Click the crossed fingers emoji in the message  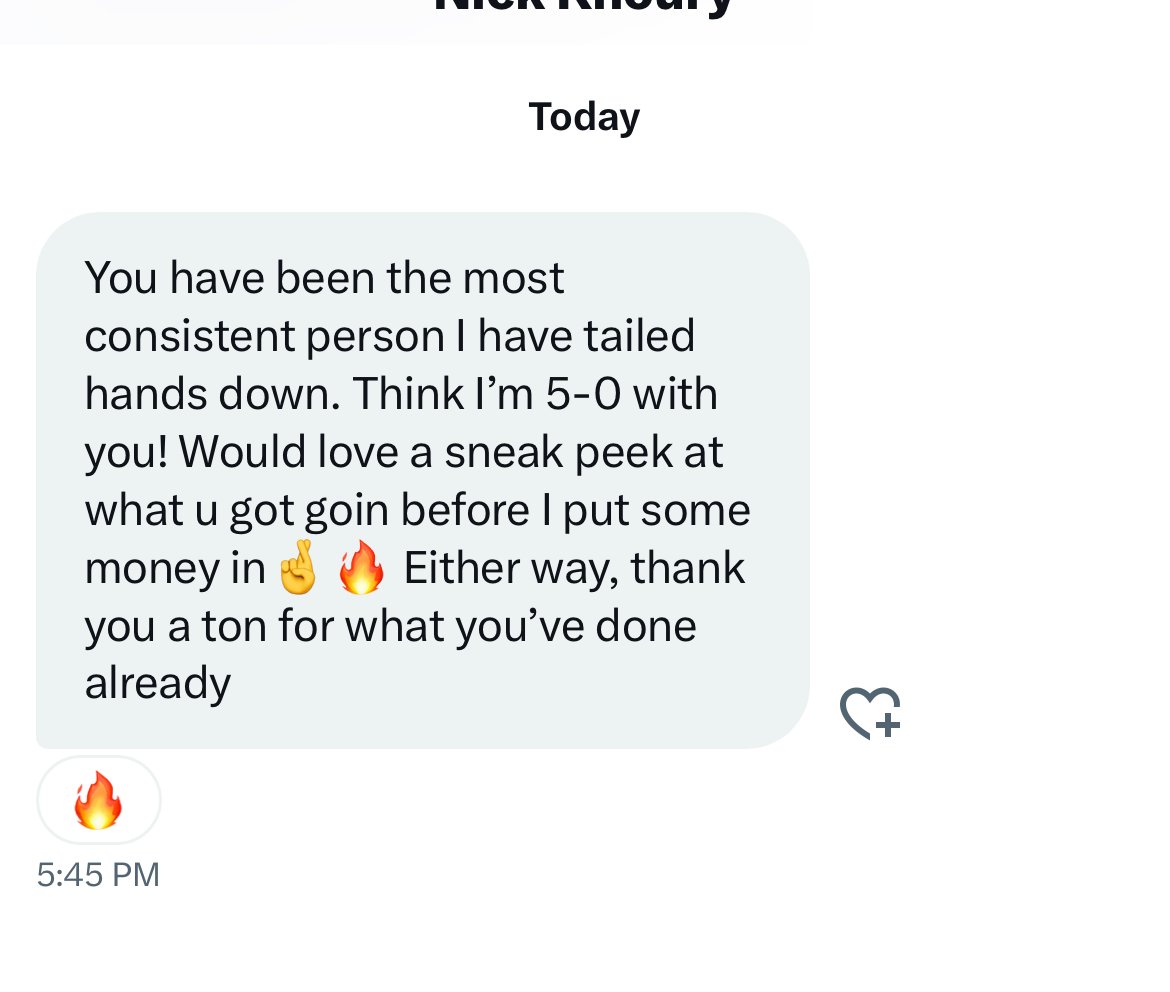click(297, 570)
